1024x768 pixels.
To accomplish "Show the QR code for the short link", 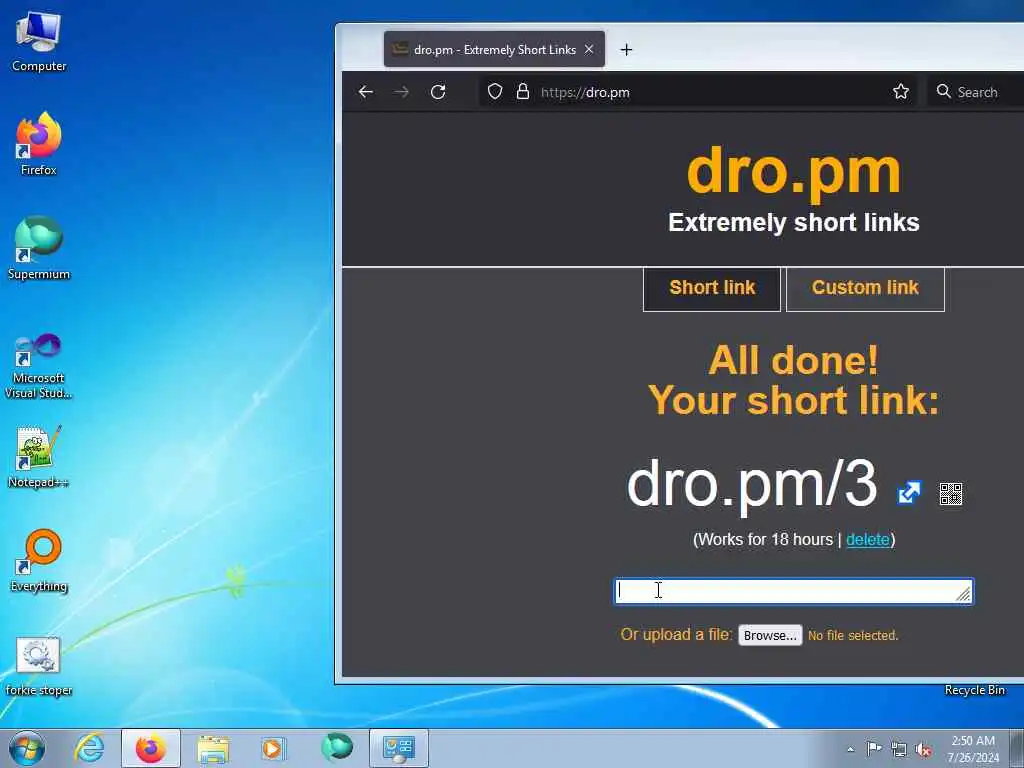I will pyautogui.click(x=950, y=494).
